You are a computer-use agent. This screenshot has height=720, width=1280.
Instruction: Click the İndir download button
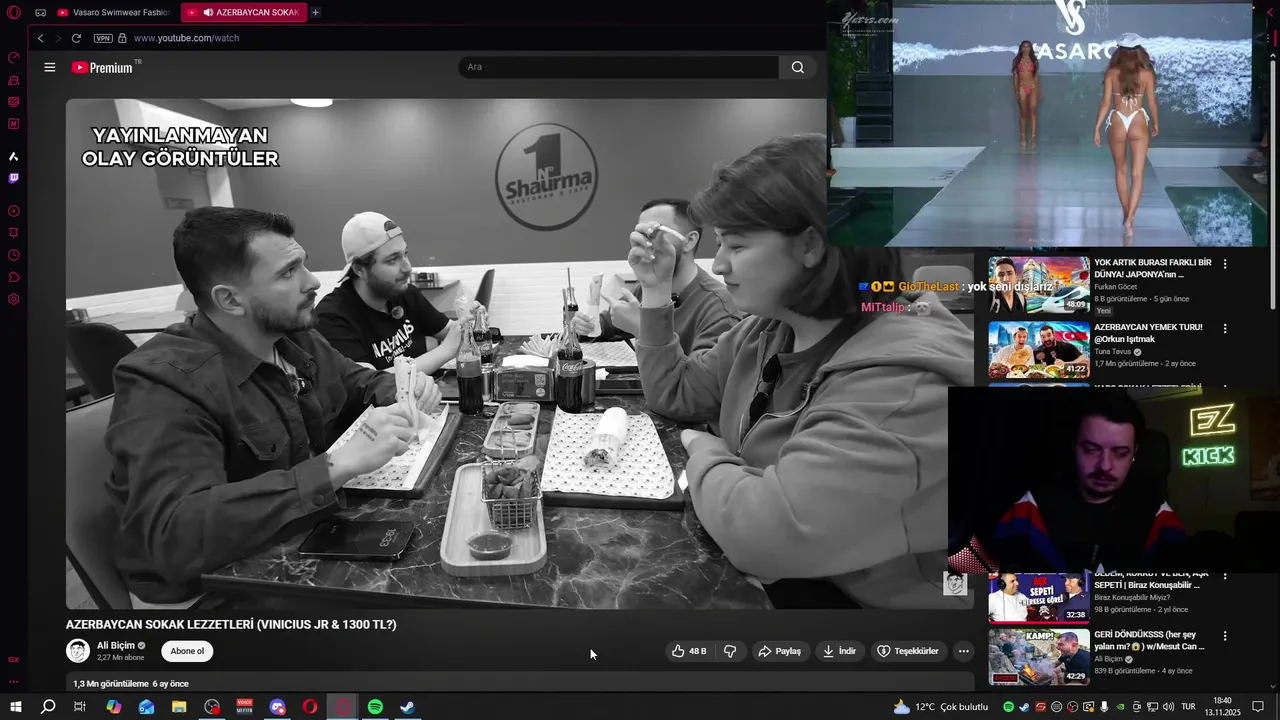[840, 651]
